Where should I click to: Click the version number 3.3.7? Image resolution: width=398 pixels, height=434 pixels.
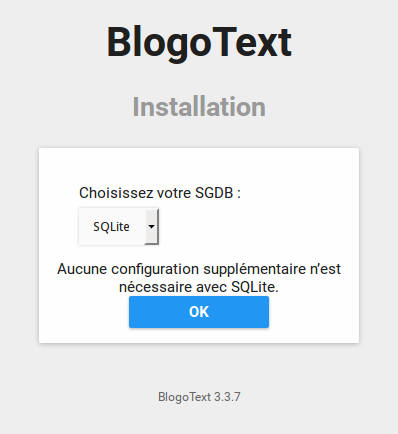coord(227,397)
